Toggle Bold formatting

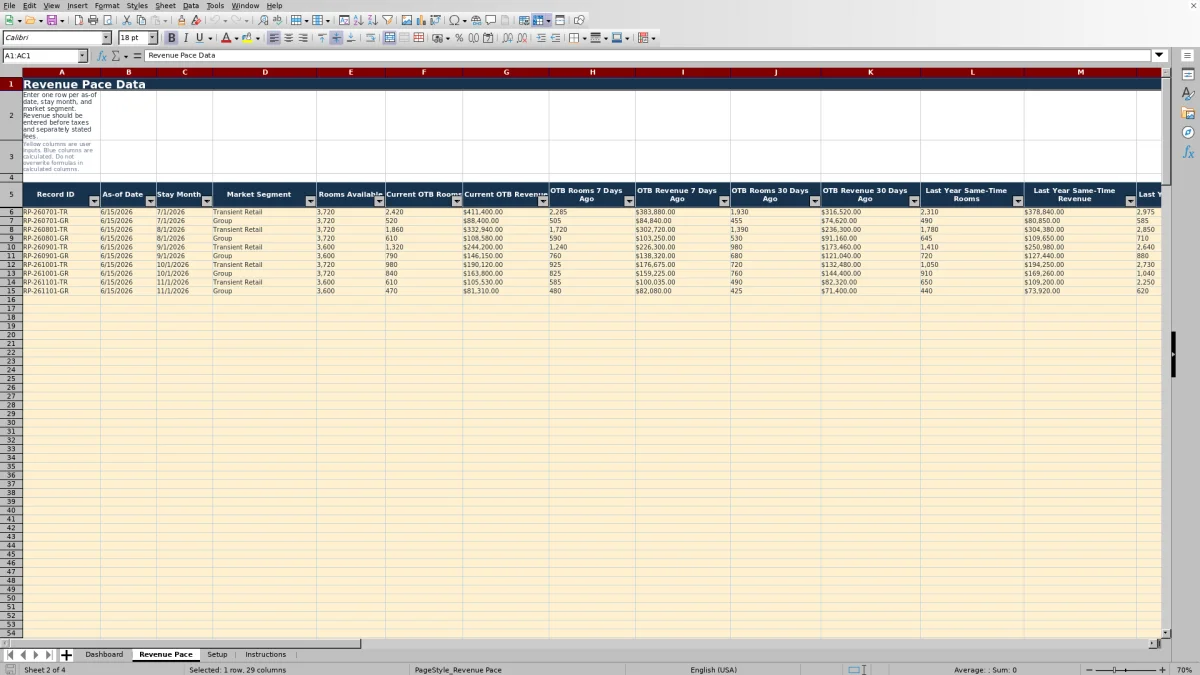[171, 38]
